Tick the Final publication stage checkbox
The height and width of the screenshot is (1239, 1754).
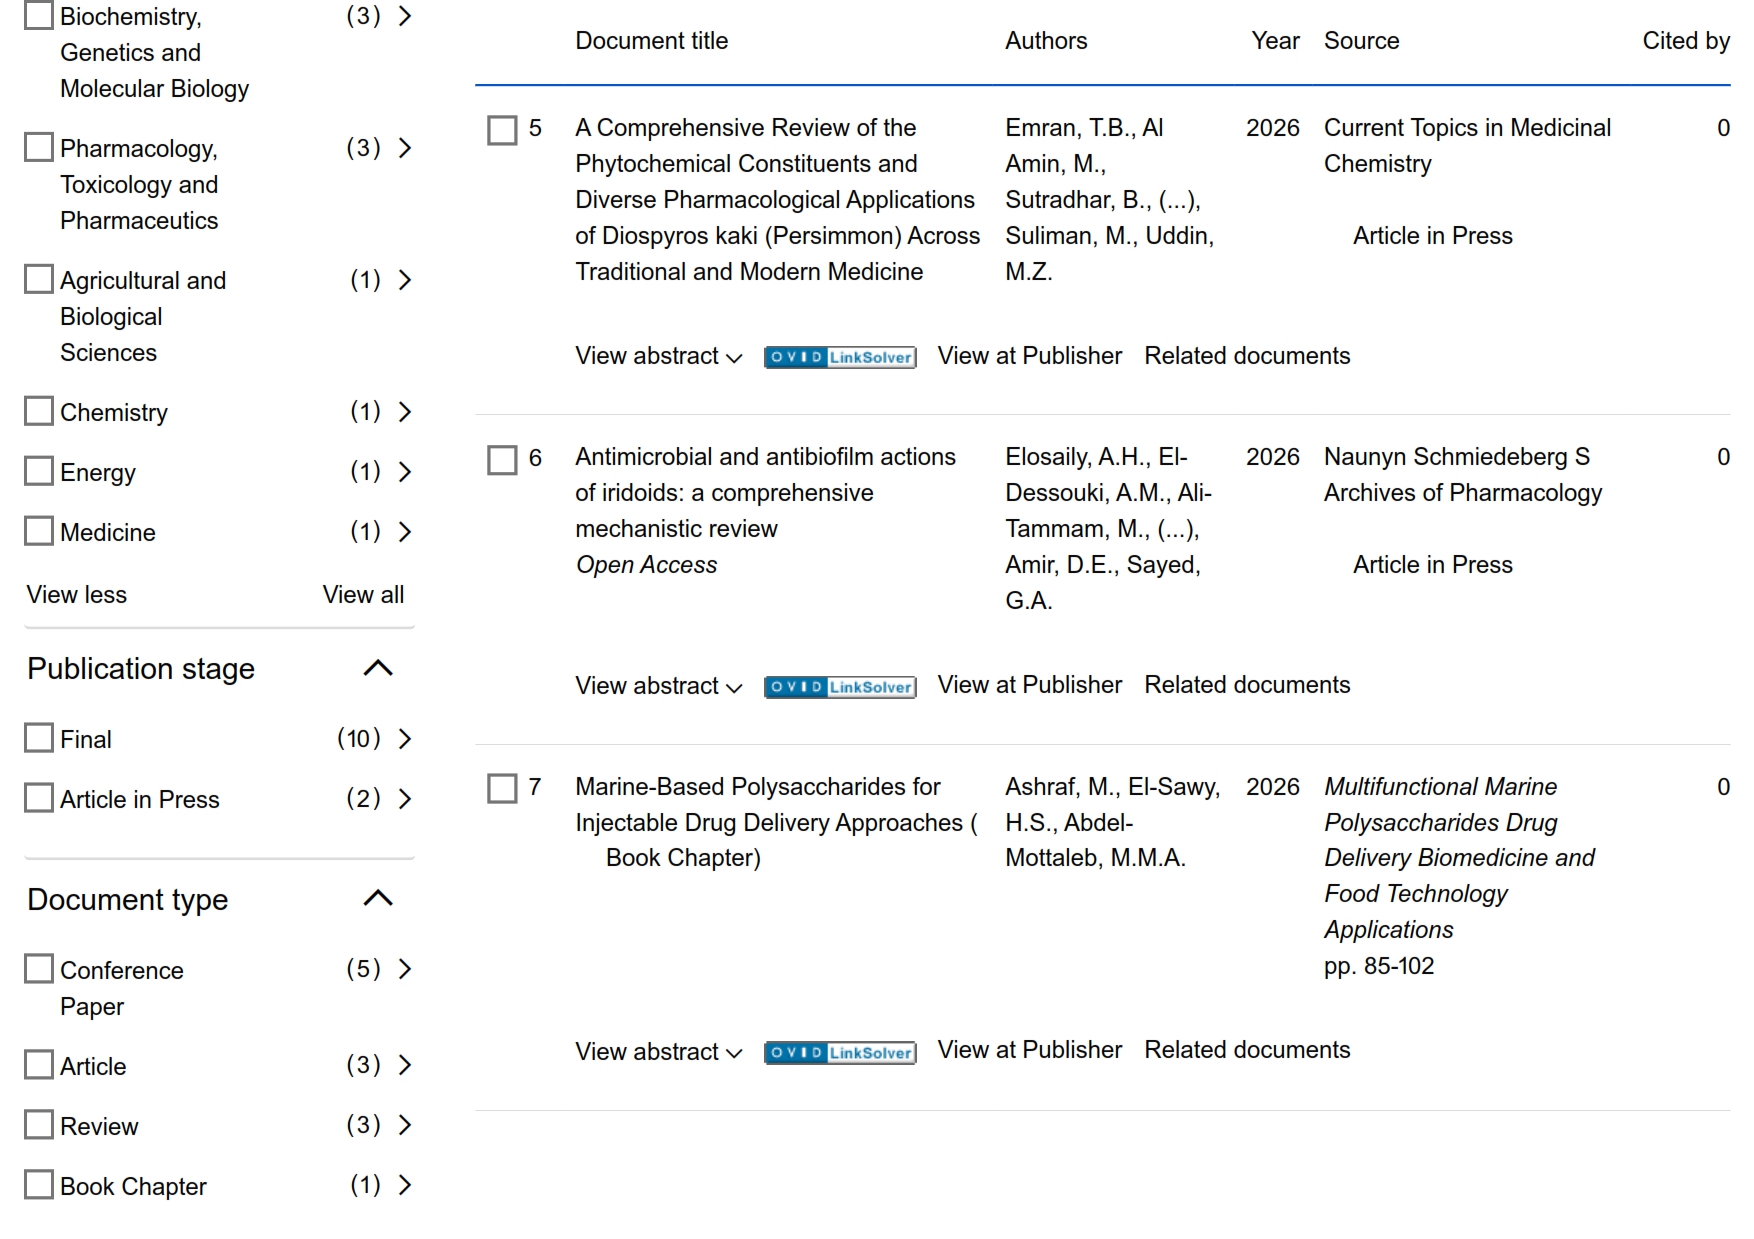click(x=39, y=738)
